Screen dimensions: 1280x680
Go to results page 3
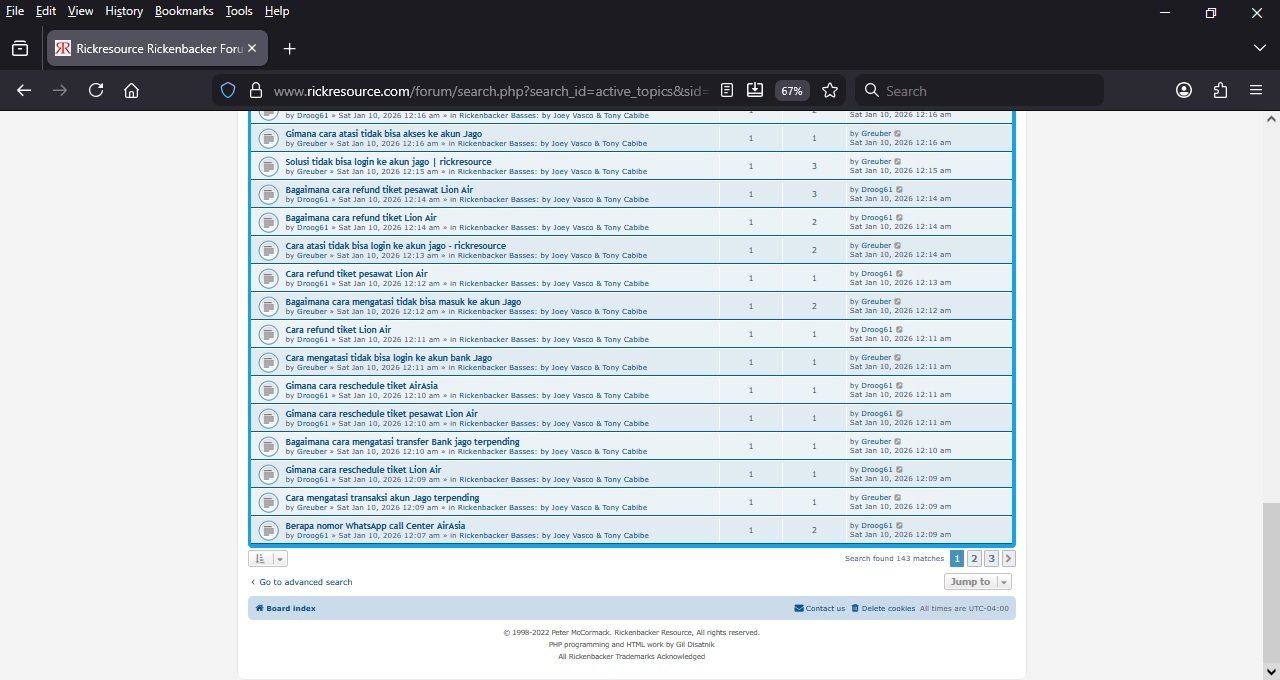[991, 559]
